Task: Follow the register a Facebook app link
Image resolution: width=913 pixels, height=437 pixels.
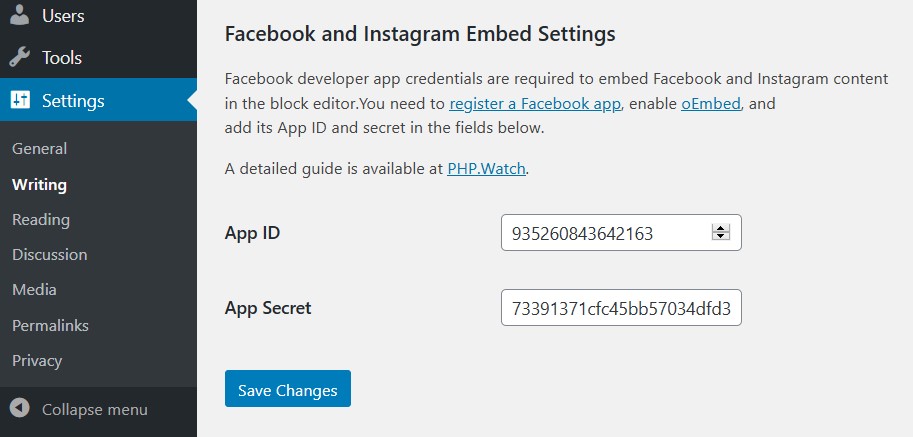Action: pyautogui.click(x=535, y=104)
